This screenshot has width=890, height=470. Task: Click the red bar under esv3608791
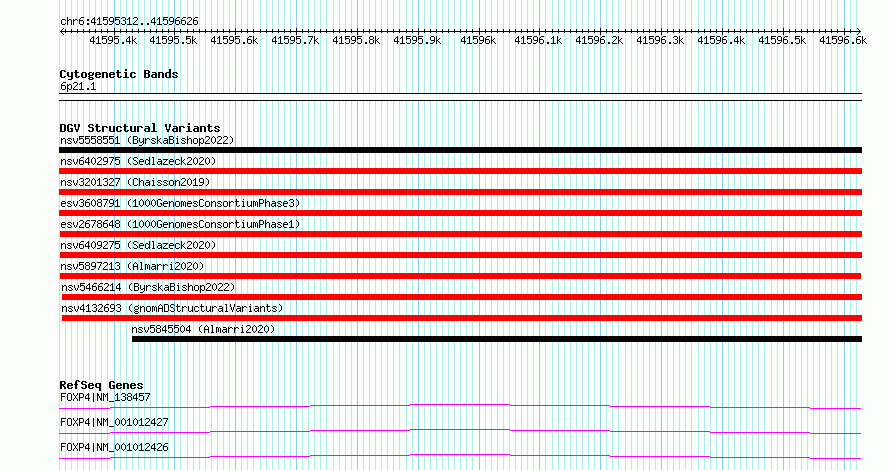click(x=460, y=213)
